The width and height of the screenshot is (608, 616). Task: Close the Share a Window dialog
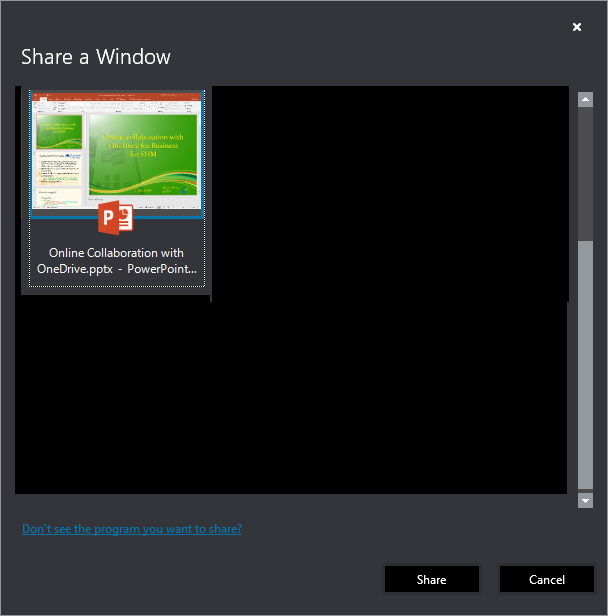(577, 27)
